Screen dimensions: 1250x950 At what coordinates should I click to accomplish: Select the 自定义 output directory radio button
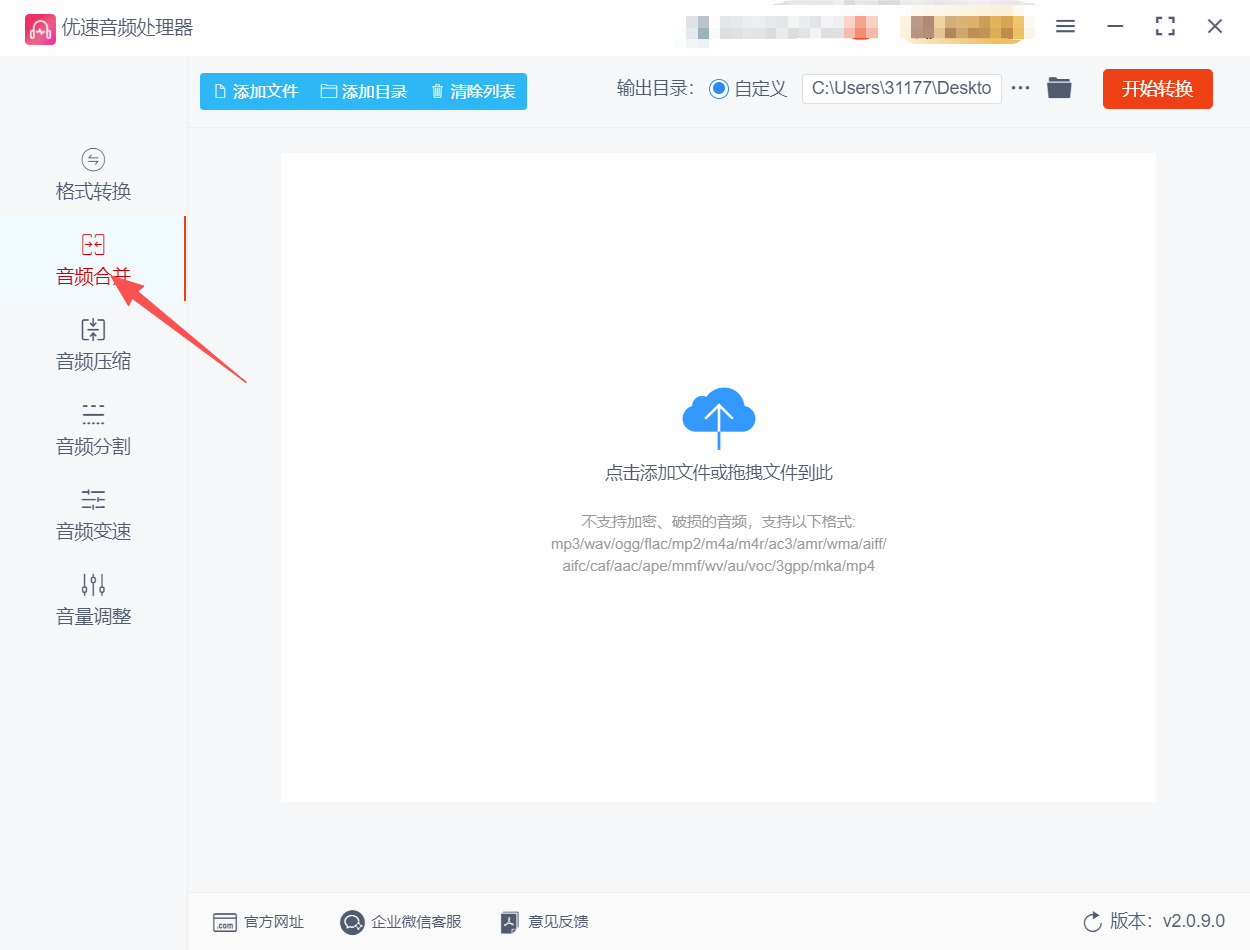pos(718,88)
